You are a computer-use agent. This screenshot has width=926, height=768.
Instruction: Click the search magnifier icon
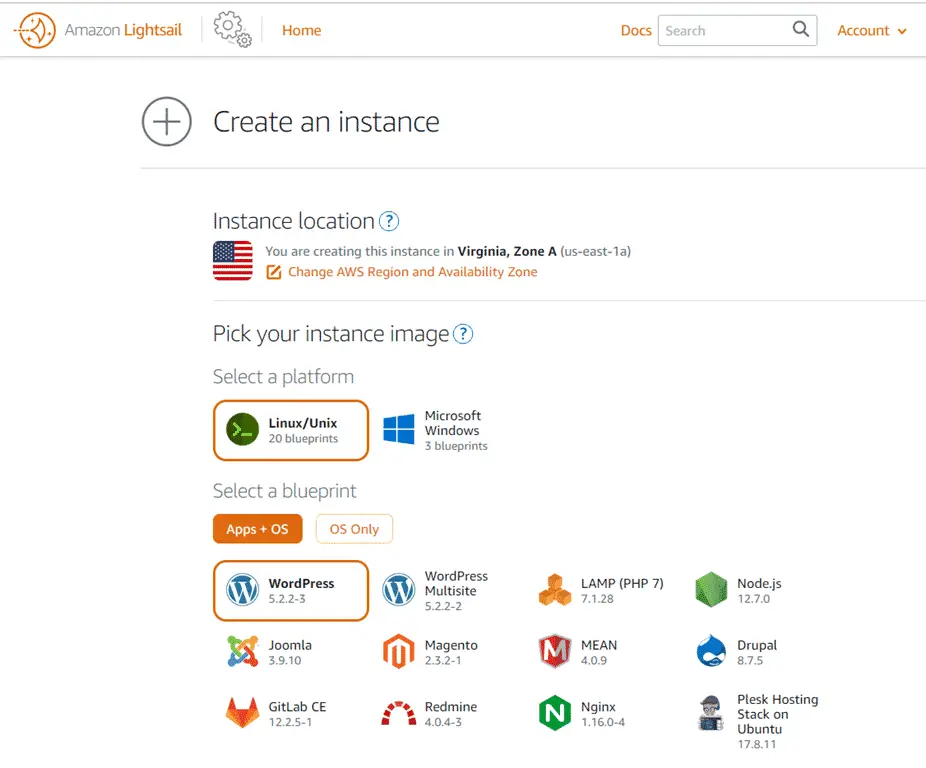pos(800,29)
